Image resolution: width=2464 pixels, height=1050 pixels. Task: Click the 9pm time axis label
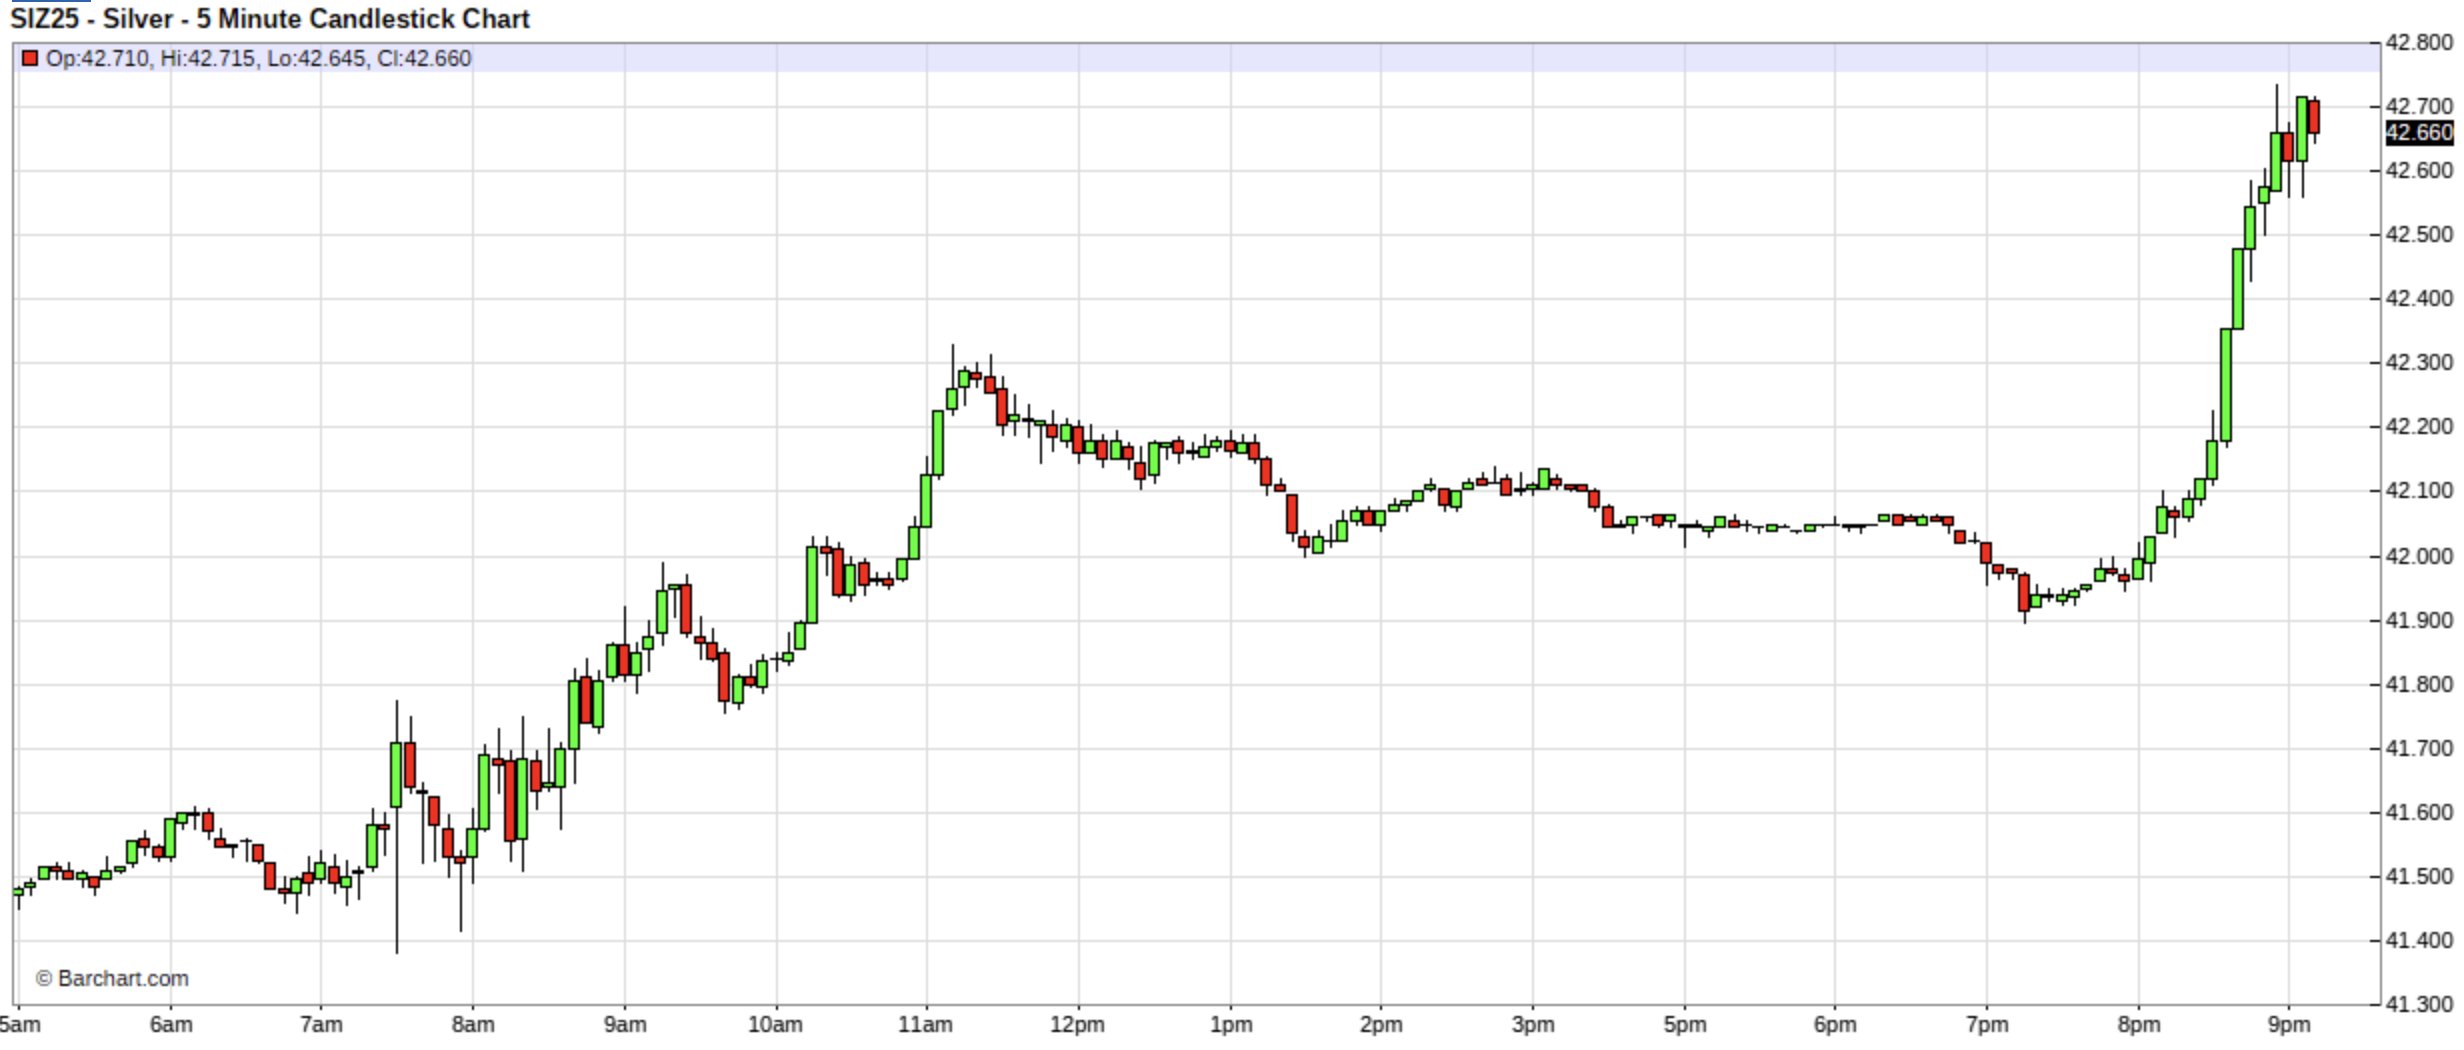(2289, 1025)
